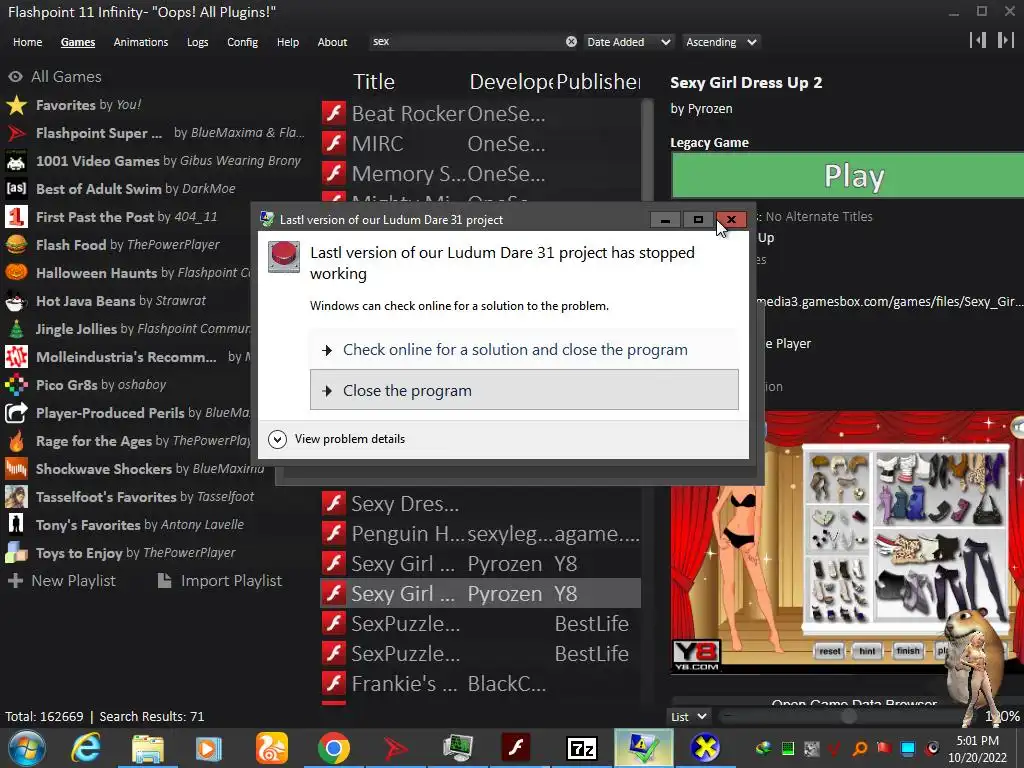1024x768 pixels.
Task: Select Pico Gr8s playlist icon
Action: pos(16,385)
